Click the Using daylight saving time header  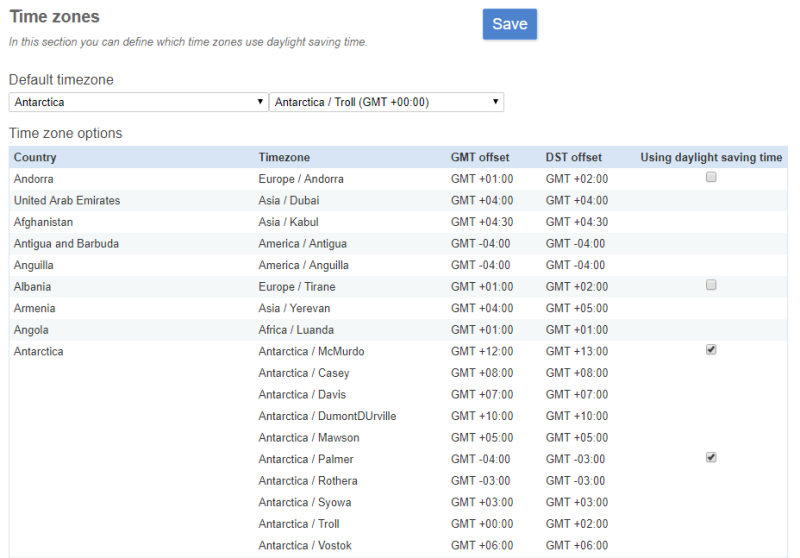pyautogui.click(x=711, y=157)
